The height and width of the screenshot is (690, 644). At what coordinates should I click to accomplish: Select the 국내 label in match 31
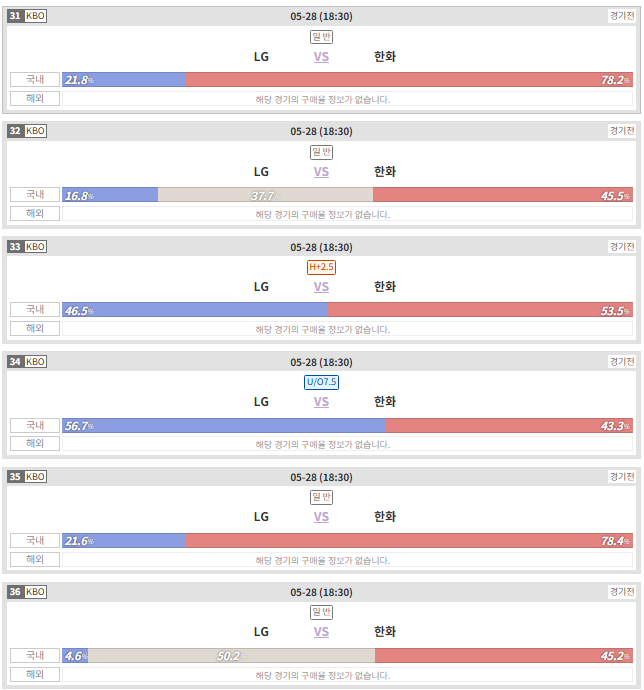(x=35, y=80)
